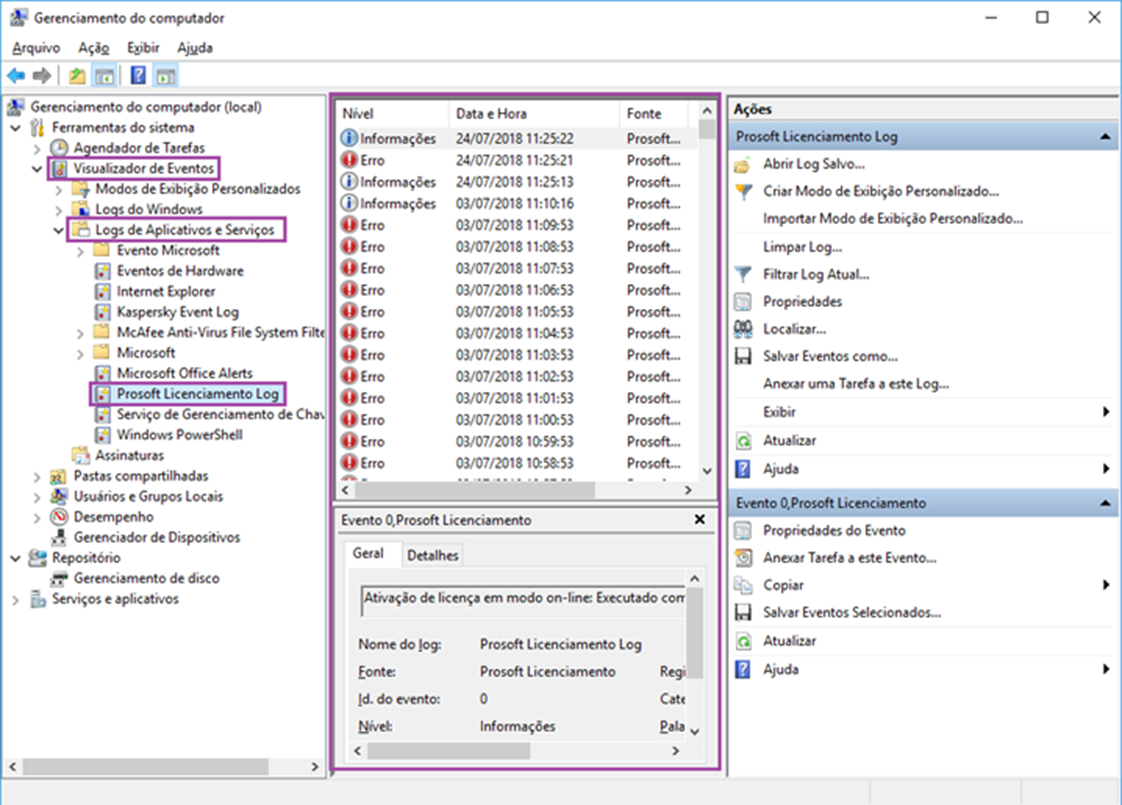
Task: Expand the Pastas compartilhadas node
Action: pyautogui.click(x=37, y=477)
